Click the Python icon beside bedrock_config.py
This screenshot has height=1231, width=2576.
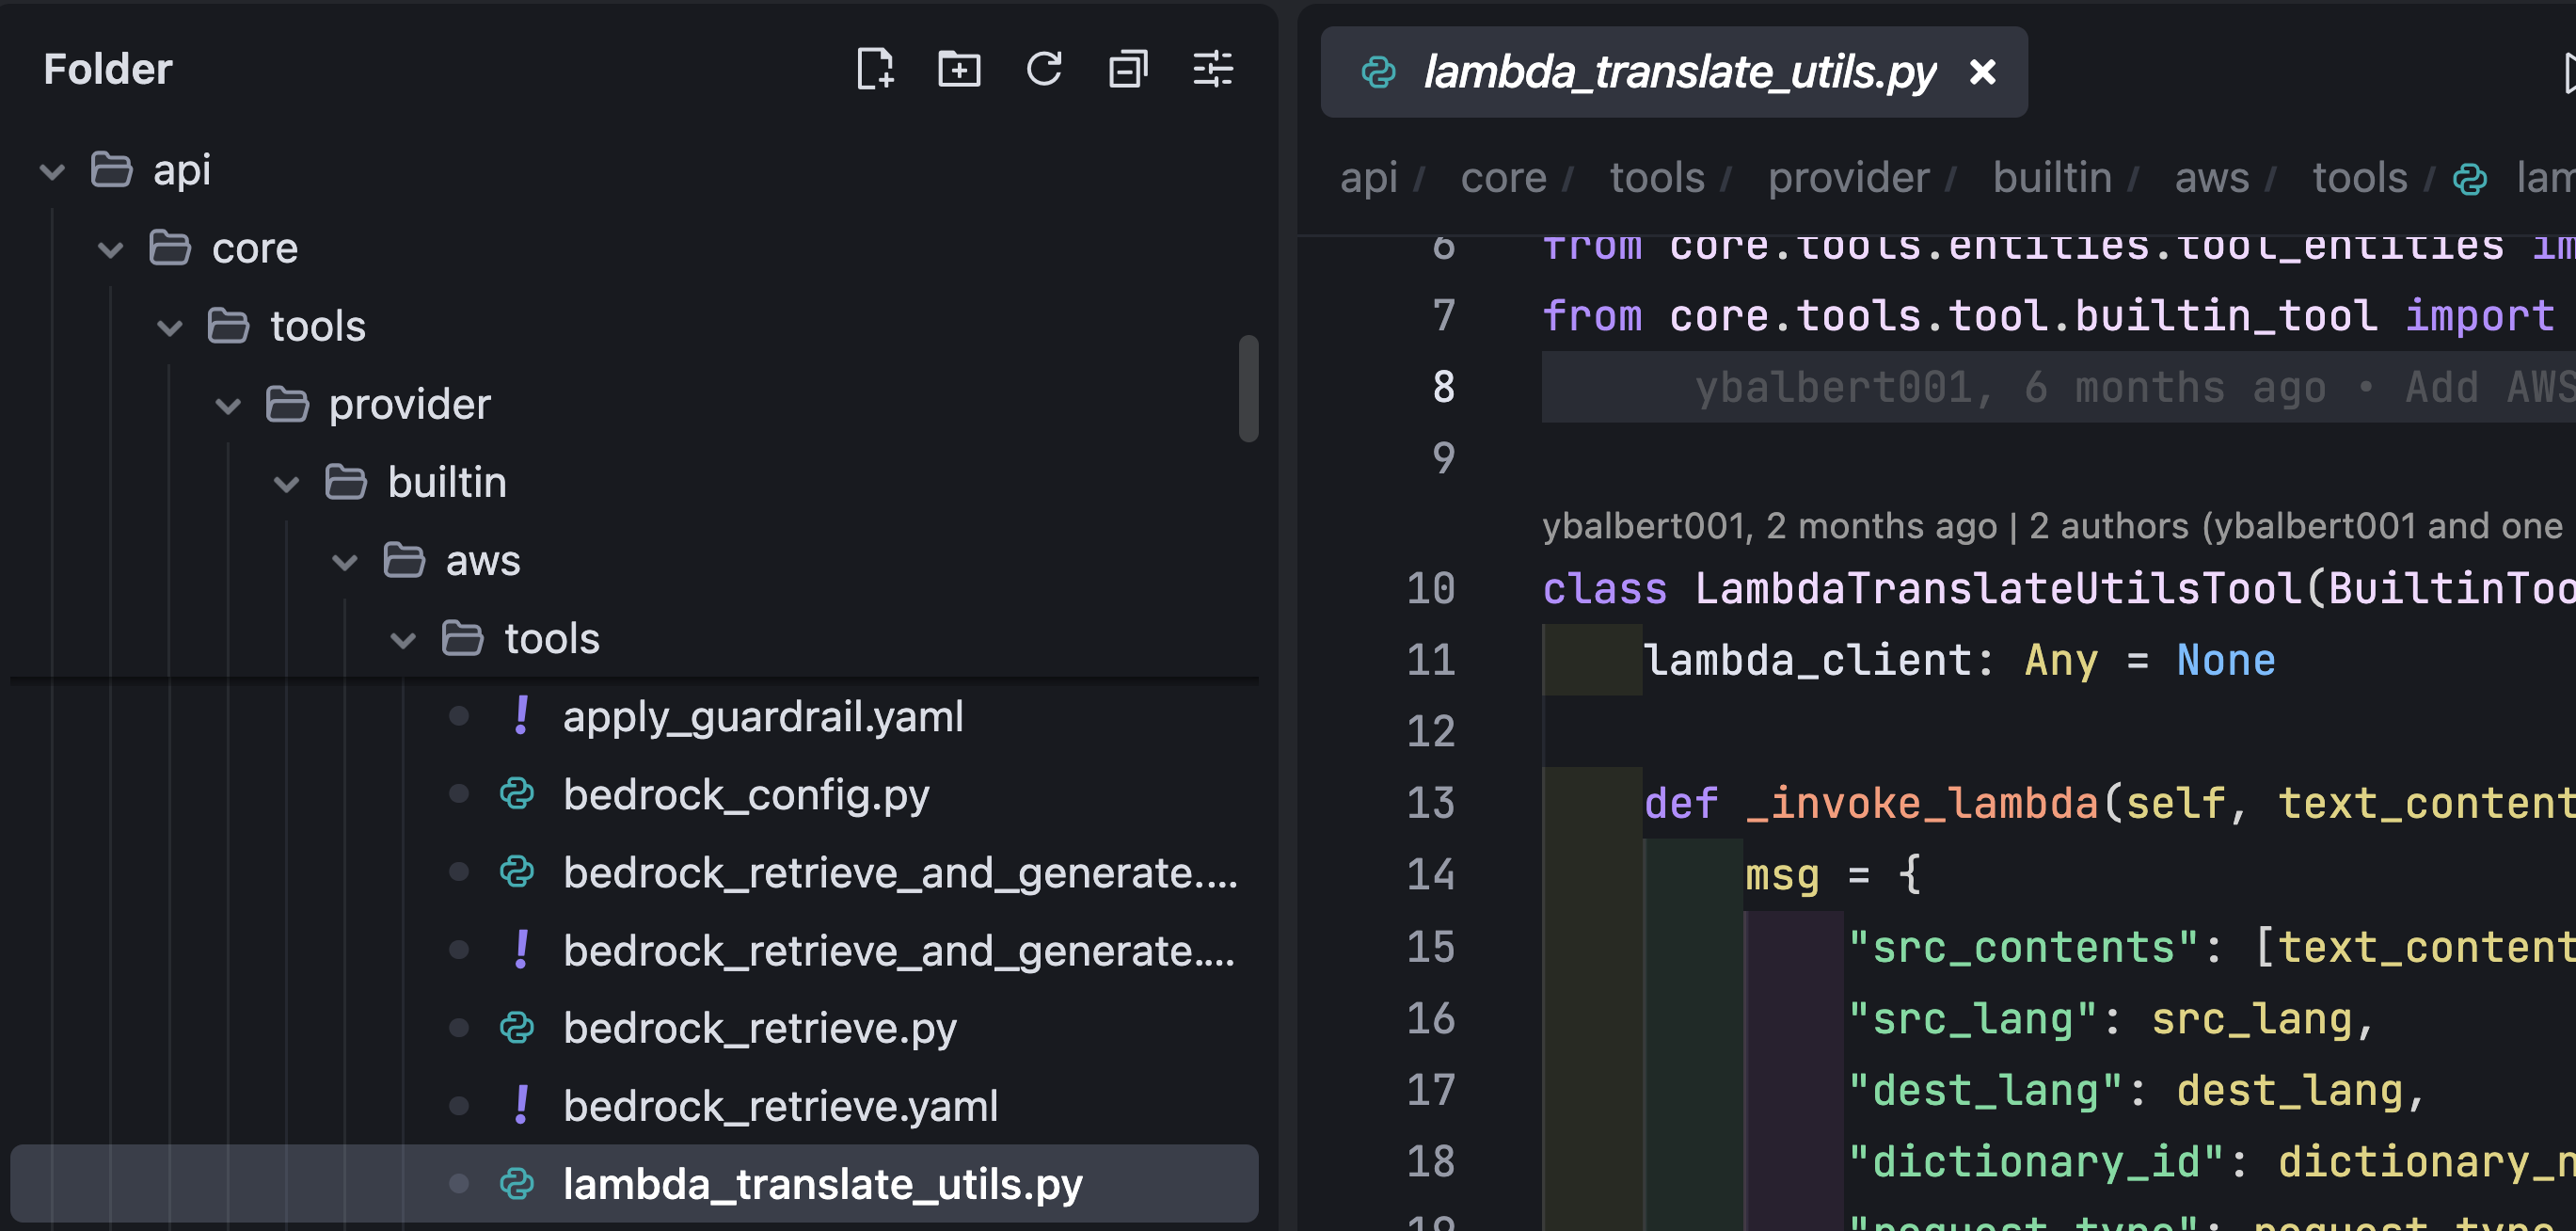pyautogui.click(x=517, y=794)
